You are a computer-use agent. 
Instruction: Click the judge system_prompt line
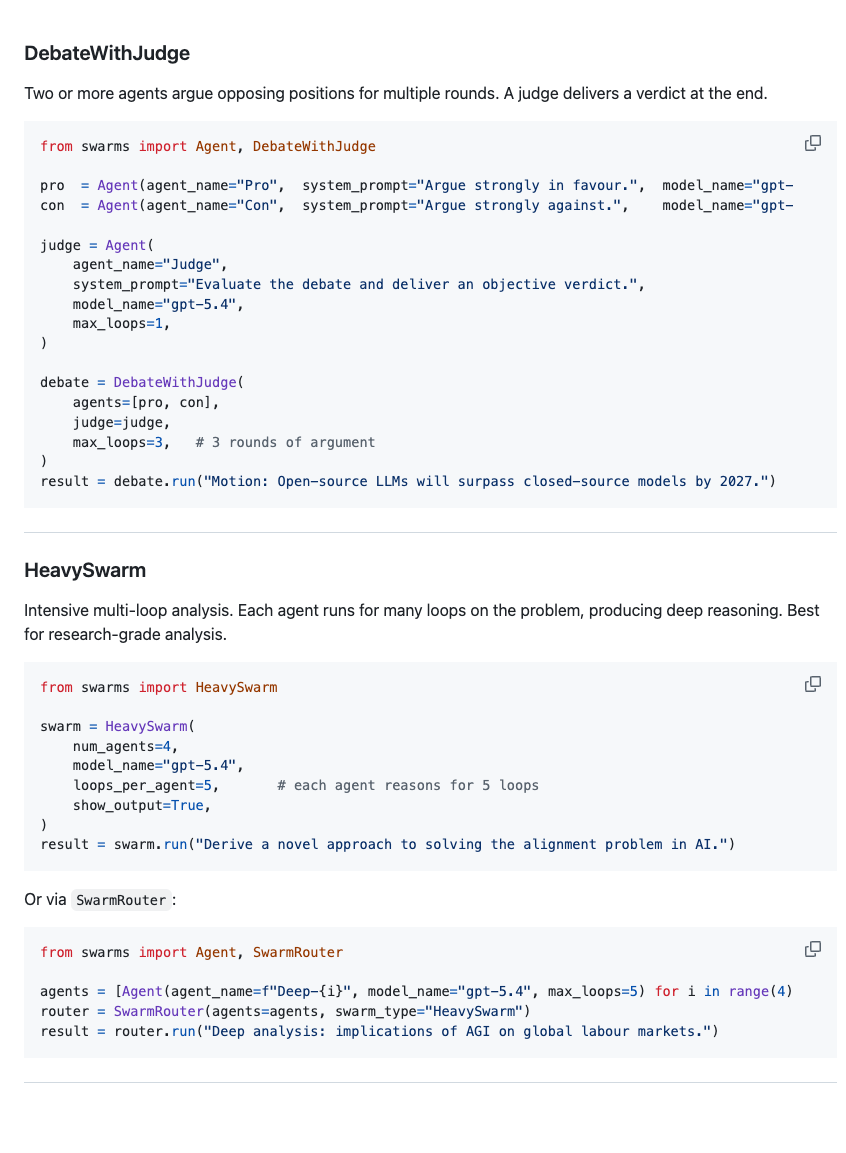click(x=359, y=284)
